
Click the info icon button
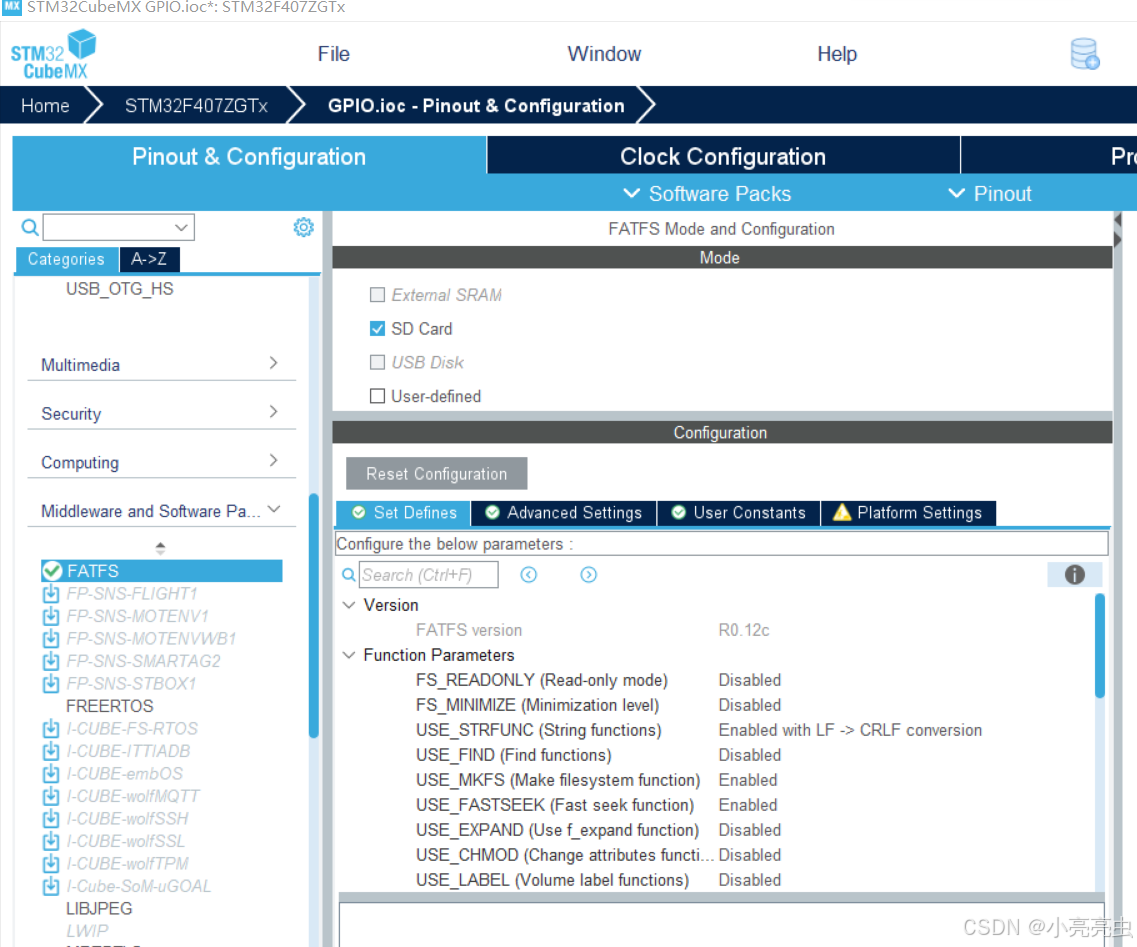(1075, 574)
